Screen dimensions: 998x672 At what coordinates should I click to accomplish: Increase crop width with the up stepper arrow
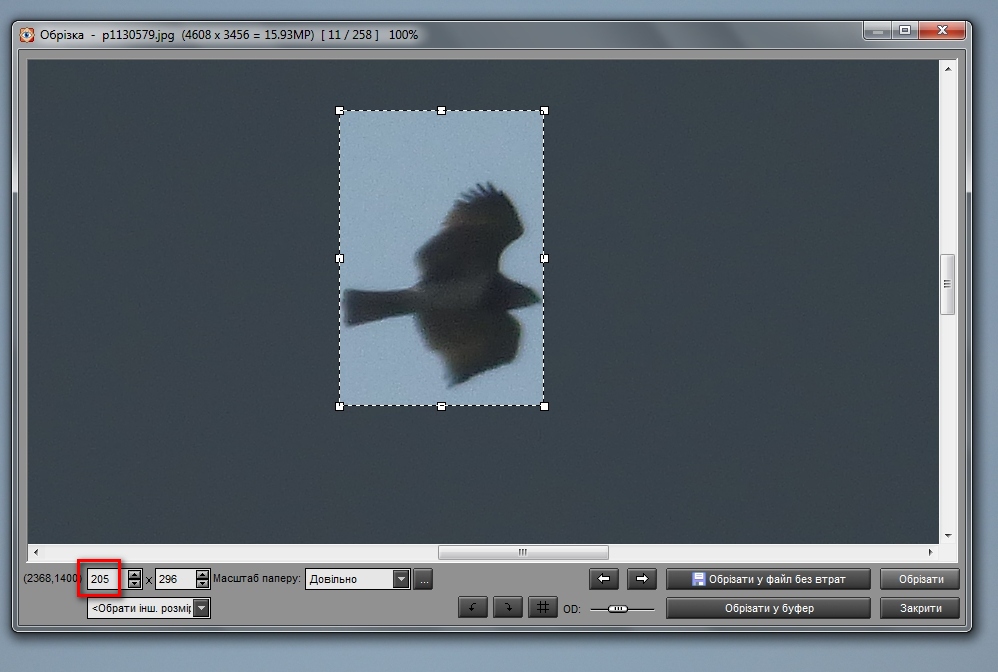click(x=135, y=574)
